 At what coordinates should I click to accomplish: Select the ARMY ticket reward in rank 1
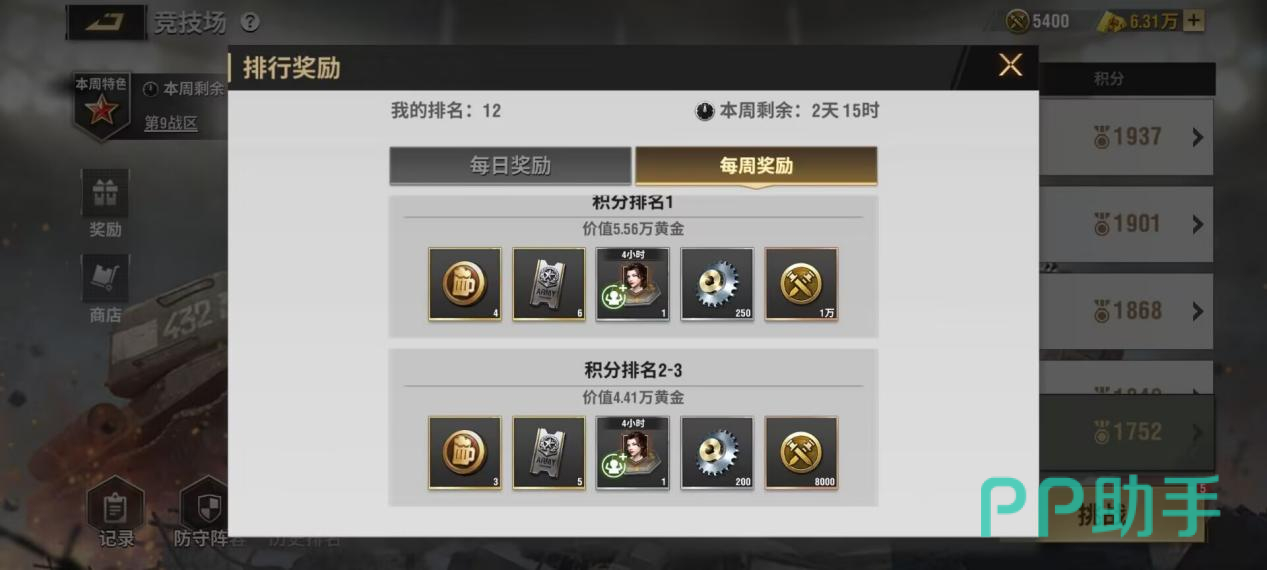(x=549, y=284)
